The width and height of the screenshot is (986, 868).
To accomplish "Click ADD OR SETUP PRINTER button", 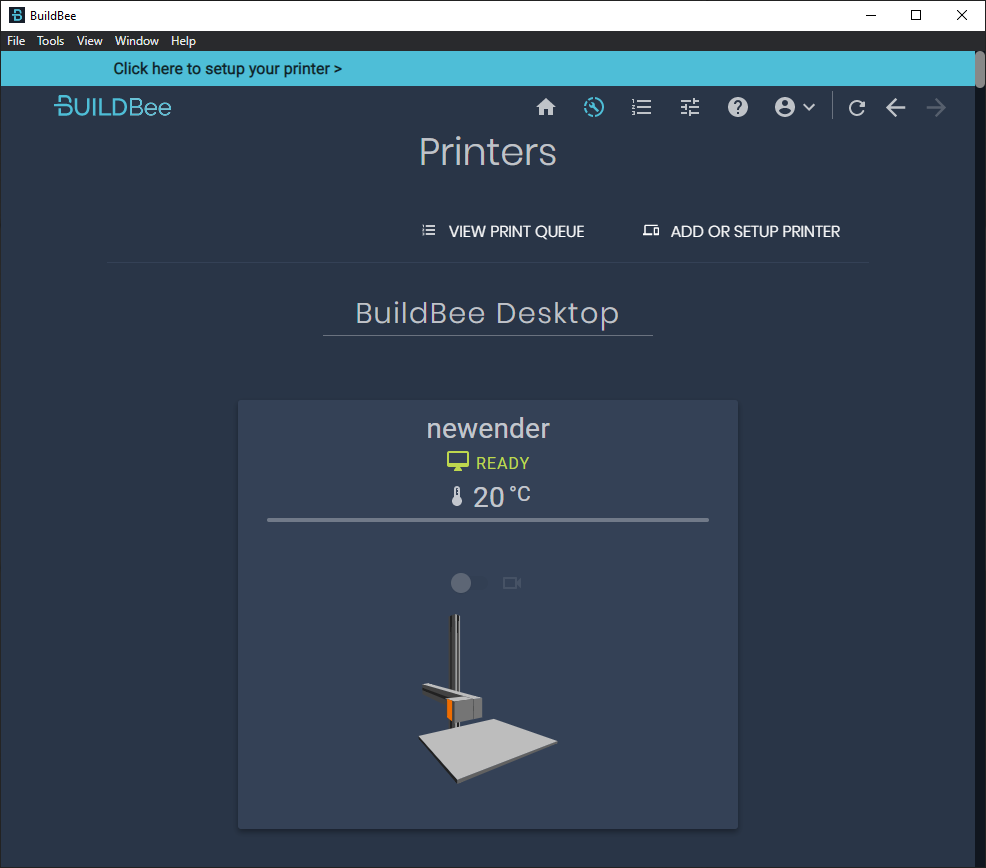I will (741, 231).
